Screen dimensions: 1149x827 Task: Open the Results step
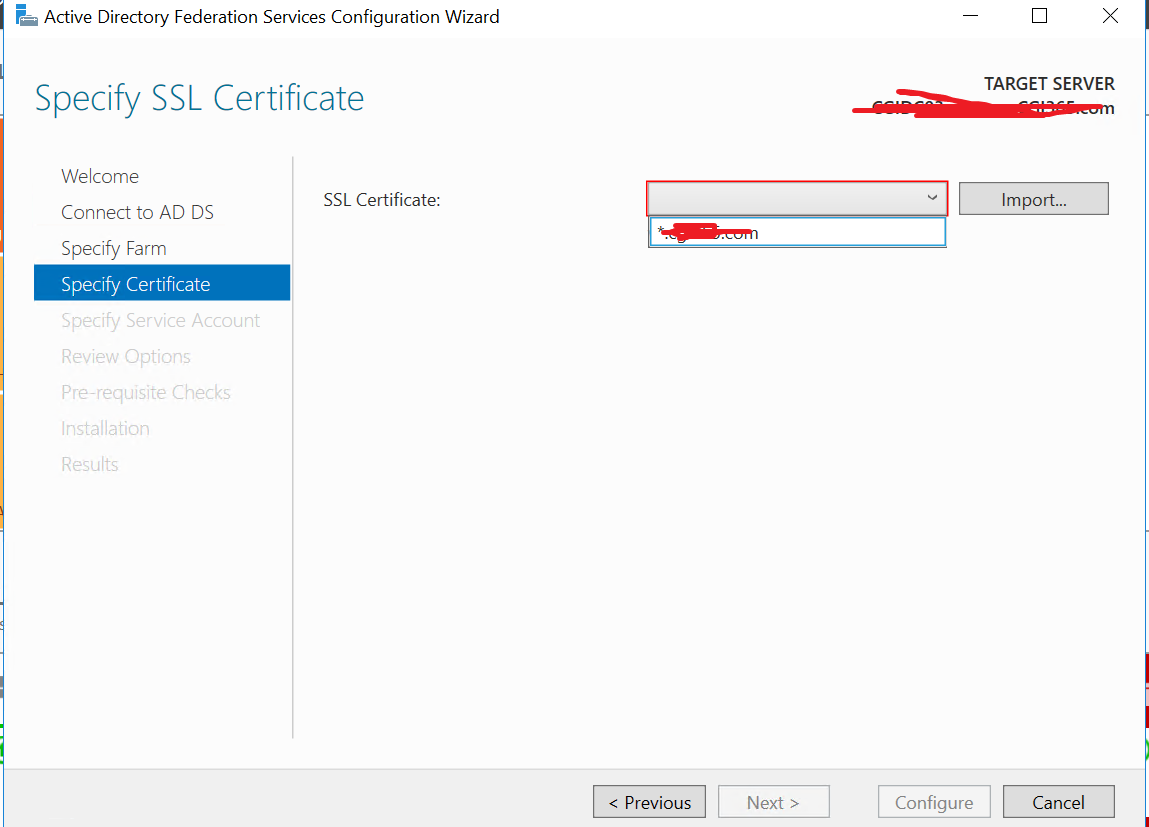tap(90, 464)
